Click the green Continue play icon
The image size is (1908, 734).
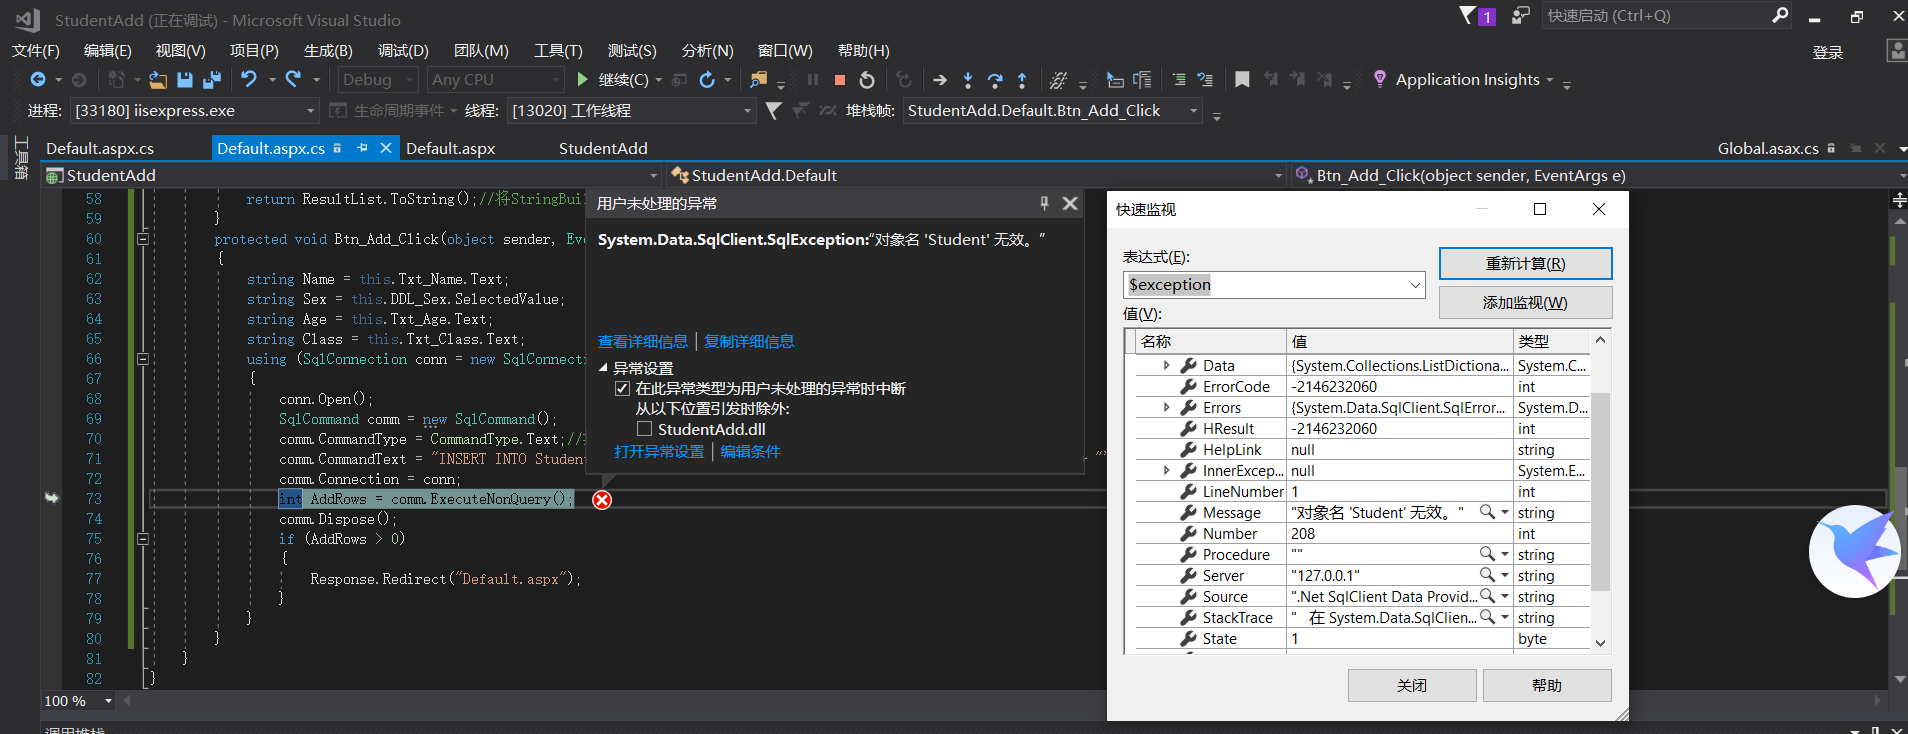[583, 80]
